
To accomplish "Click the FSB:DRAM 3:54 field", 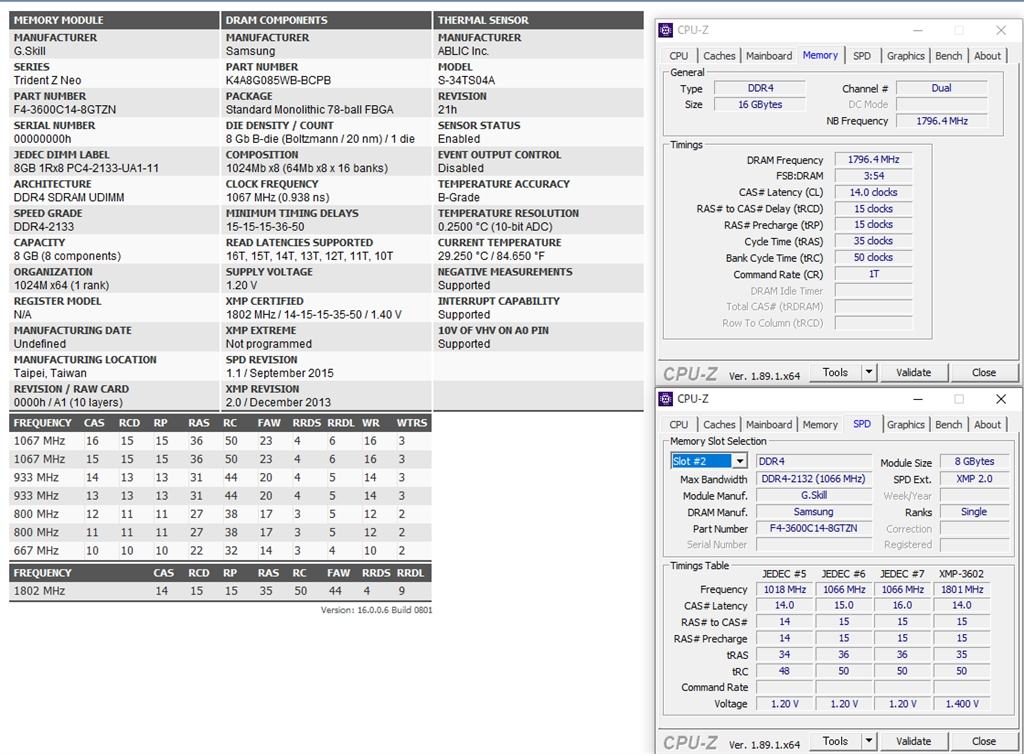I will point(873,176).
